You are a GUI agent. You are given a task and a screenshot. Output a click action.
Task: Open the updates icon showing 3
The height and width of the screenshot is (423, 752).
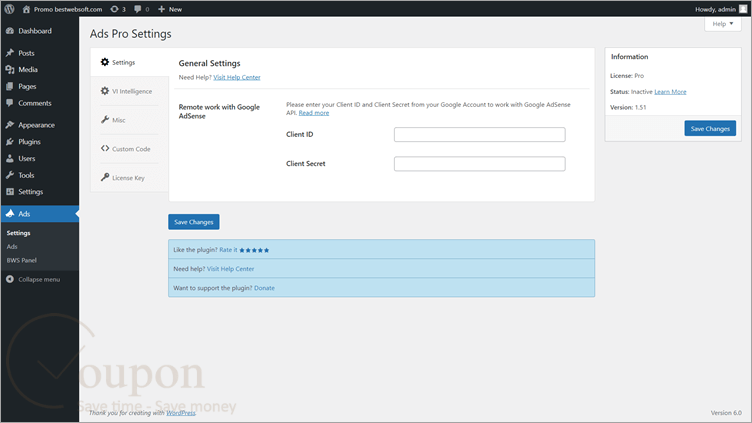tap(114, 9)
